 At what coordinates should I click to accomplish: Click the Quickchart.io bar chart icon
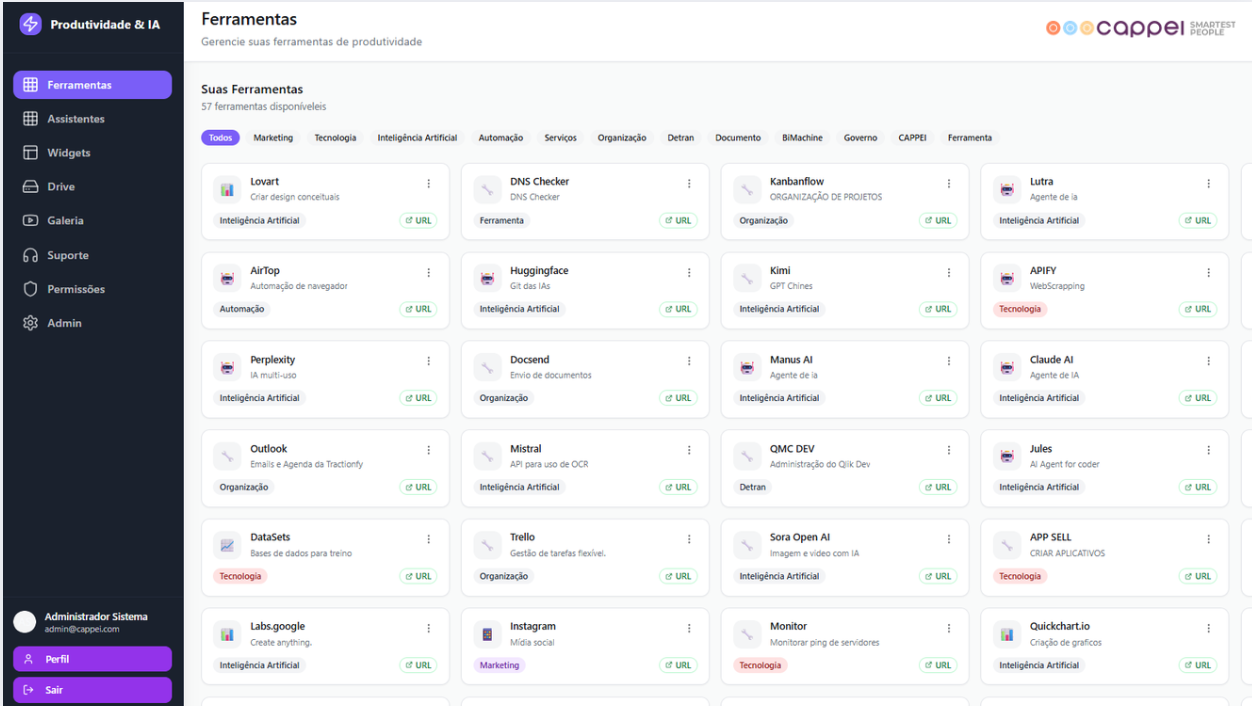point(1007,634)
